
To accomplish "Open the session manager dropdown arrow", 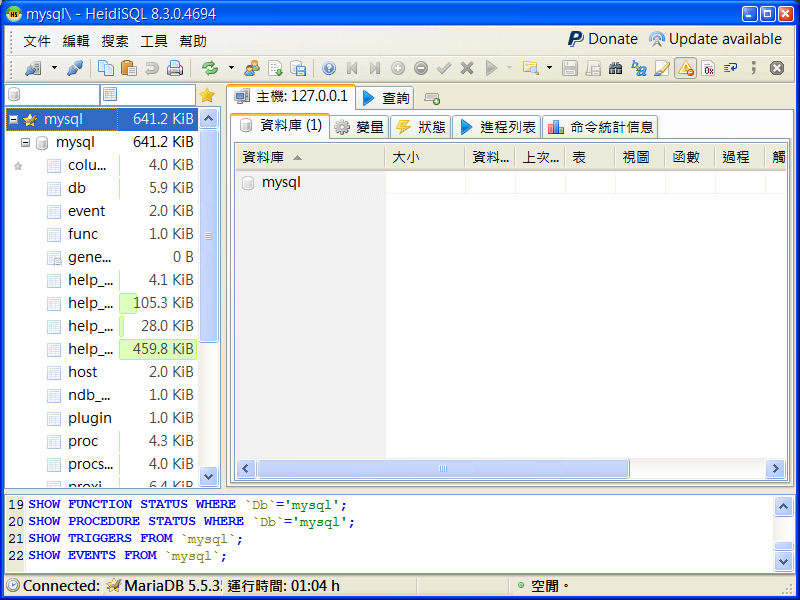I will (54, 68).
